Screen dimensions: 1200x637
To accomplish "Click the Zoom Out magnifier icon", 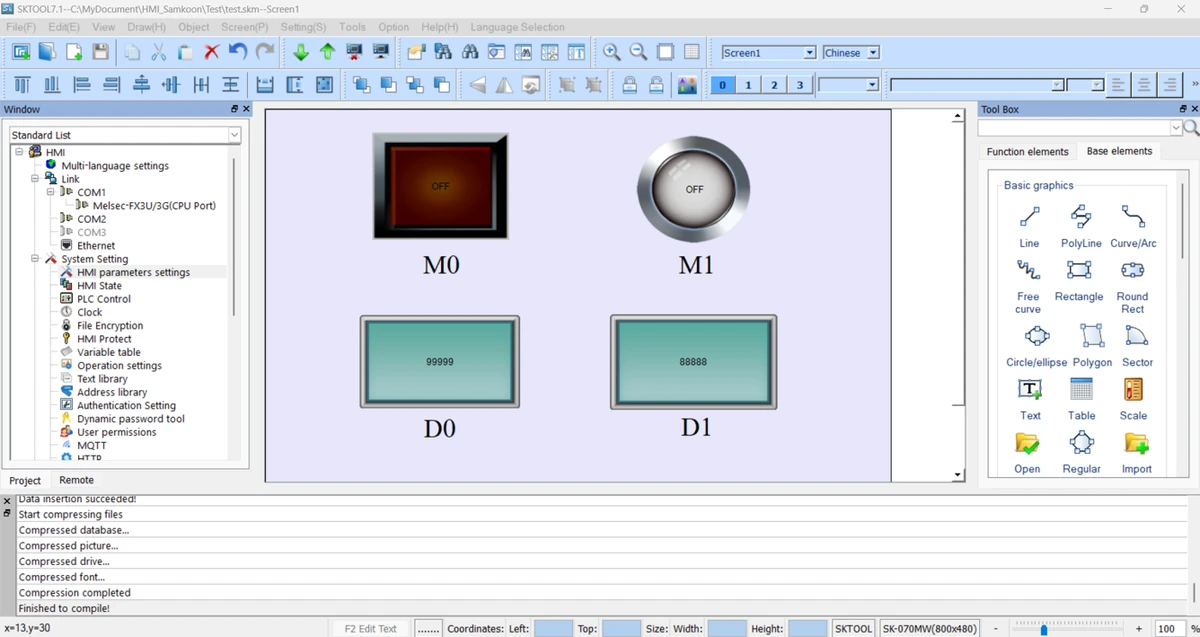I will pyautogui.click(x=638, y=52).
